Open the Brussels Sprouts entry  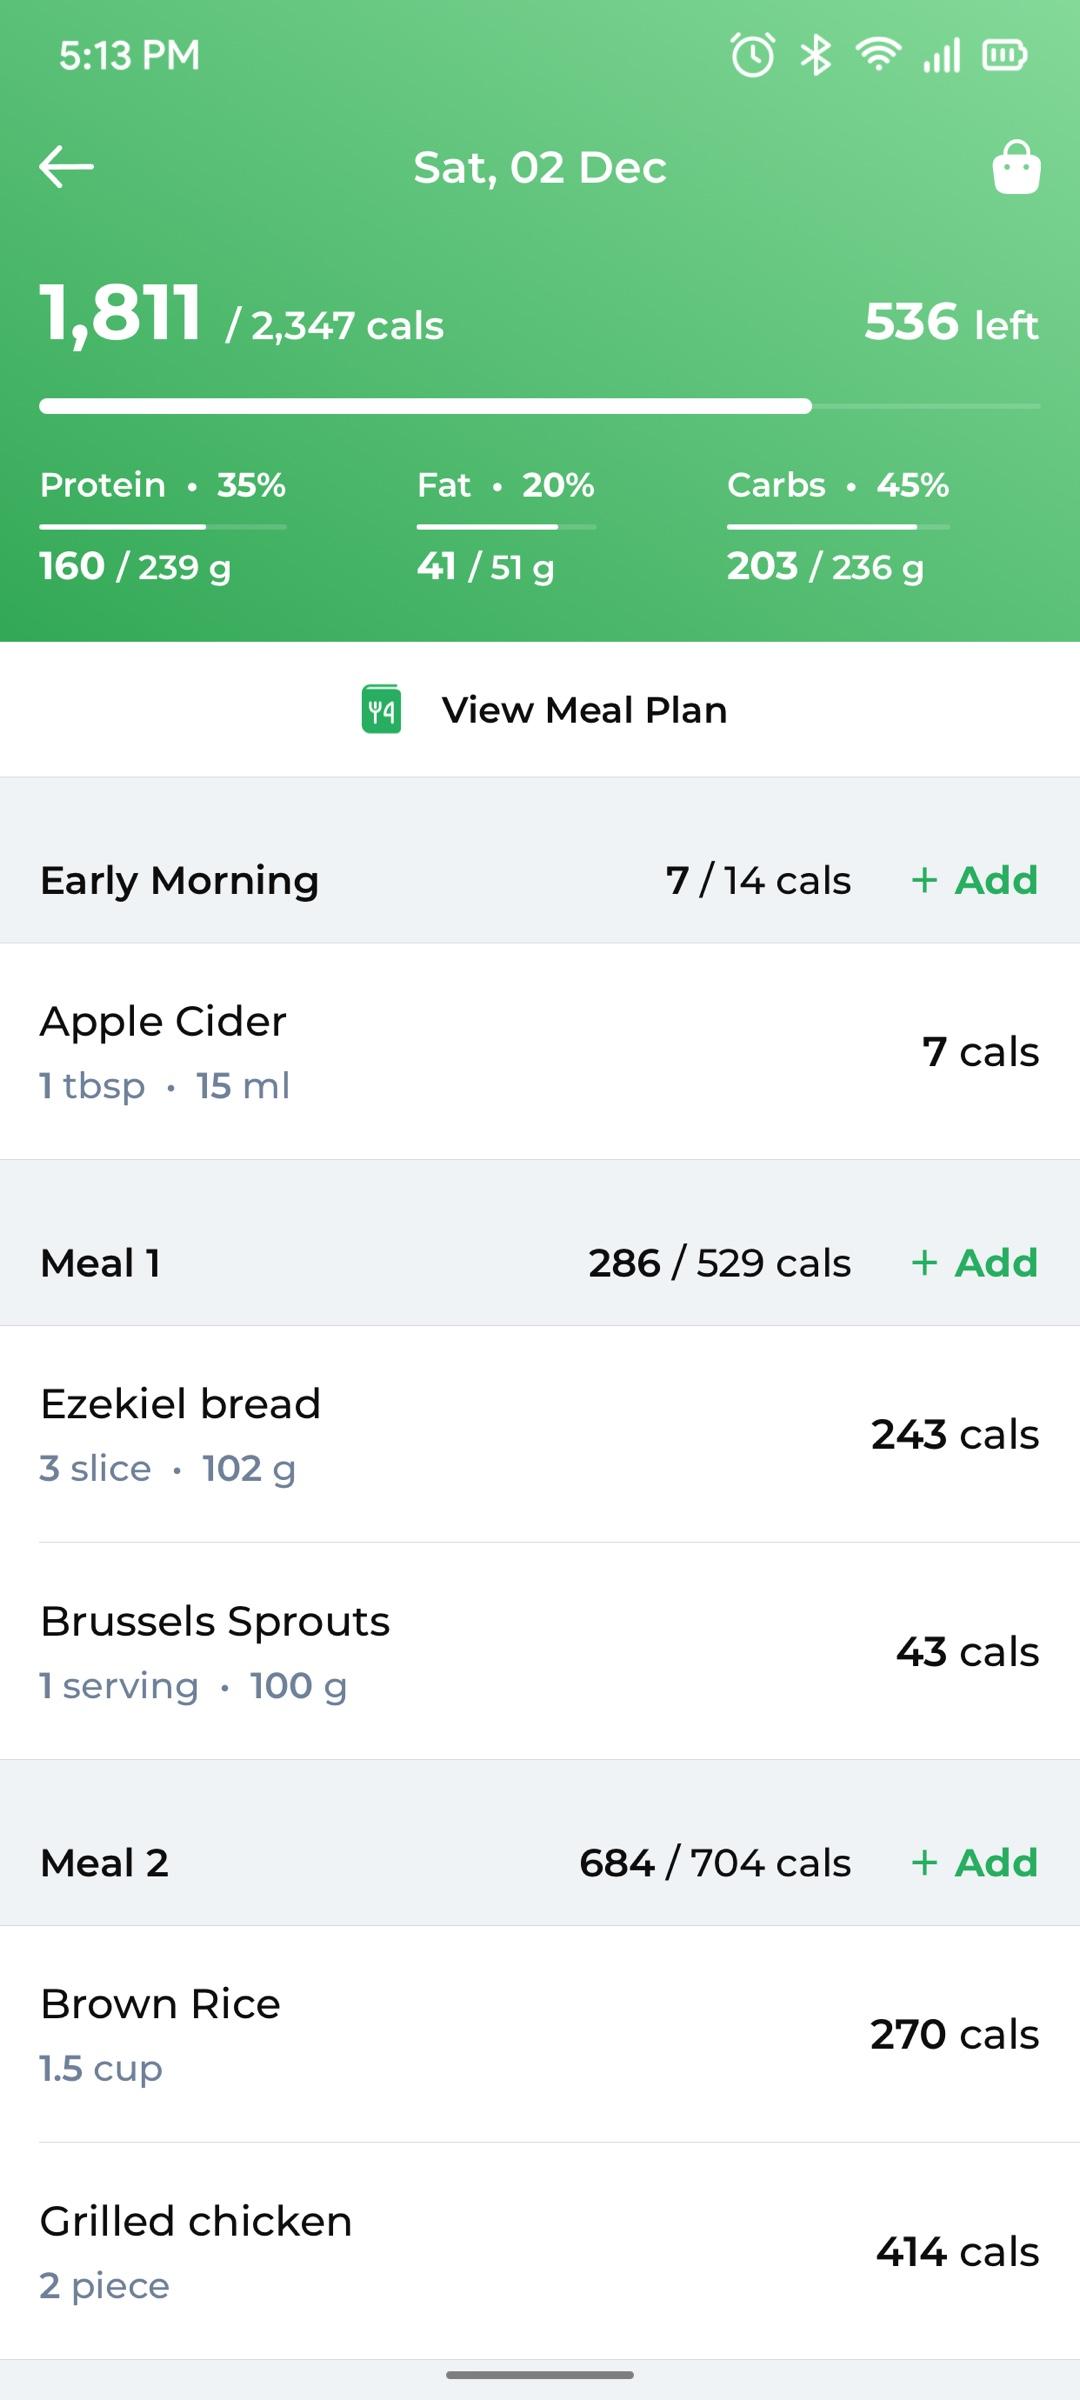point(540,1652)
